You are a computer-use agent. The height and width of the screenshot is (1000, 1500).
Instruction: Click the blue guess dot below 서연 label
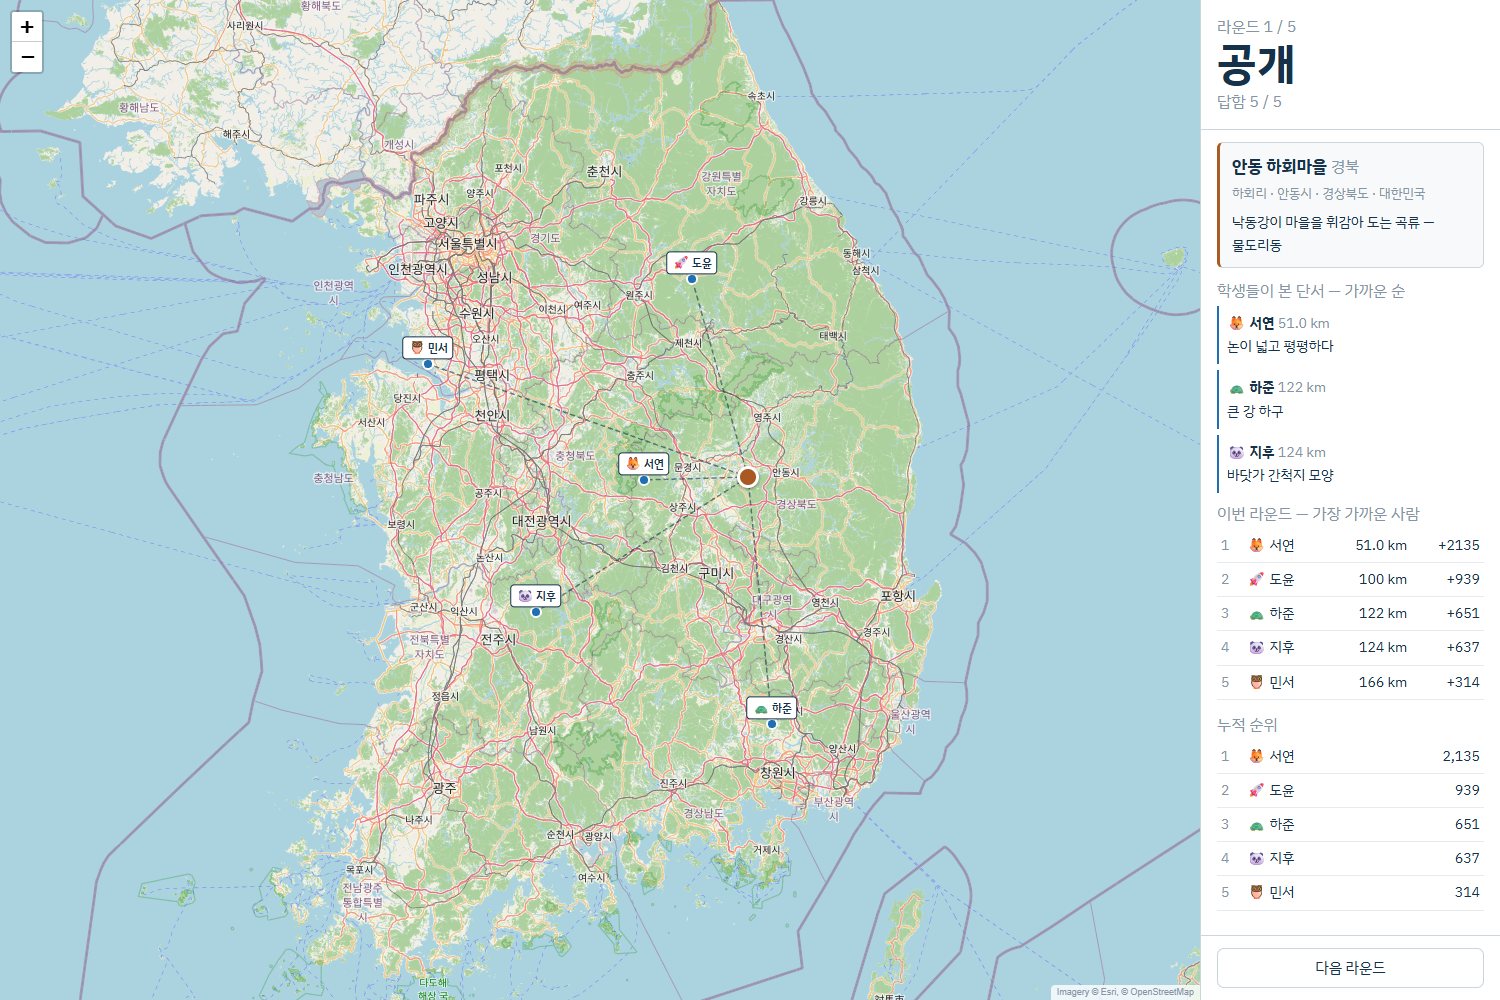coord(644,480)
